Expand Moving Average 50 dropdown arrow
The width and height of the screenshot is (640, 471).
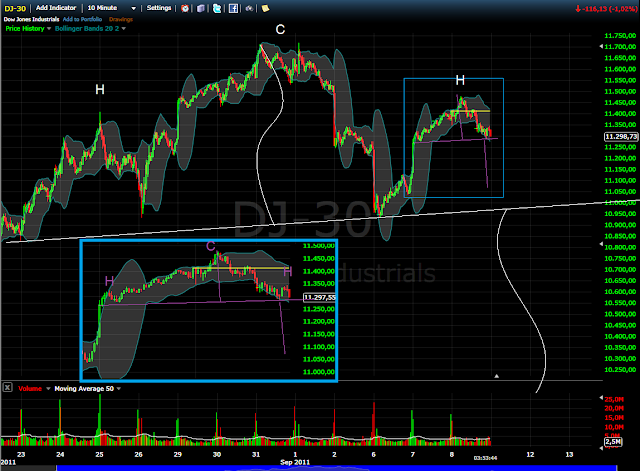[x=119, y=389]
